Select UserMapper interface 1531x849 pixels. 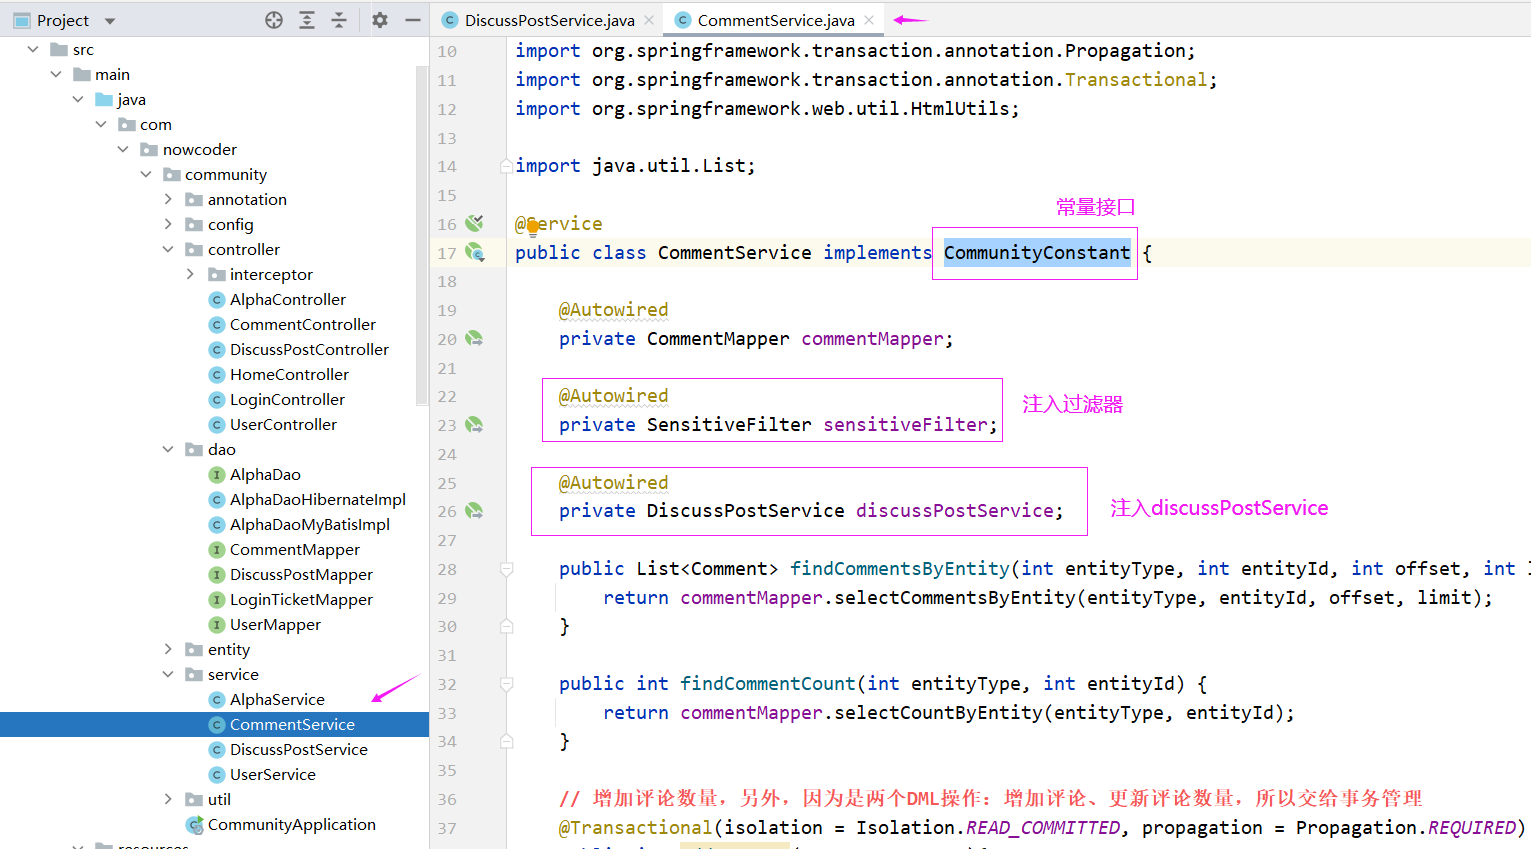[x=275, y=624]
